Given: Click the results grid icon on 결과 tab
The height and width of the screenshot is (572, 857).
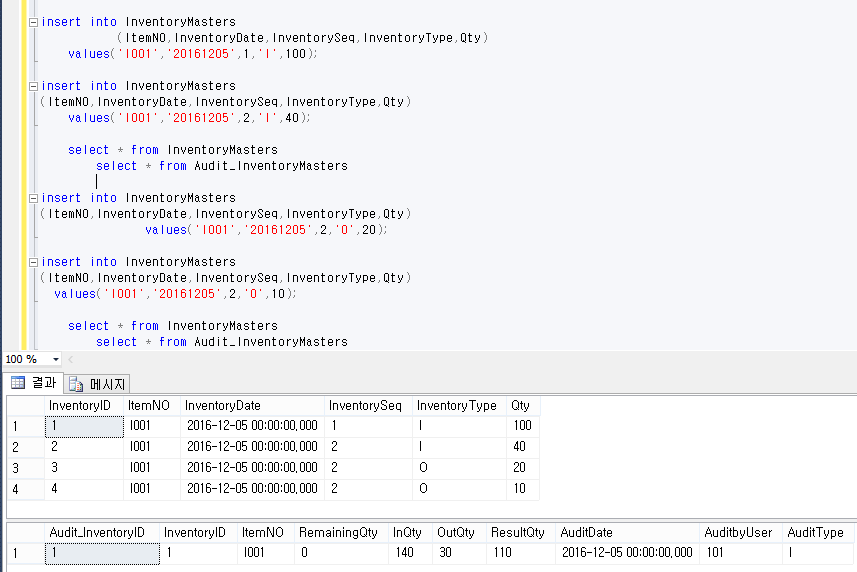Looking at the screenshot, I should tap(17, 383).
